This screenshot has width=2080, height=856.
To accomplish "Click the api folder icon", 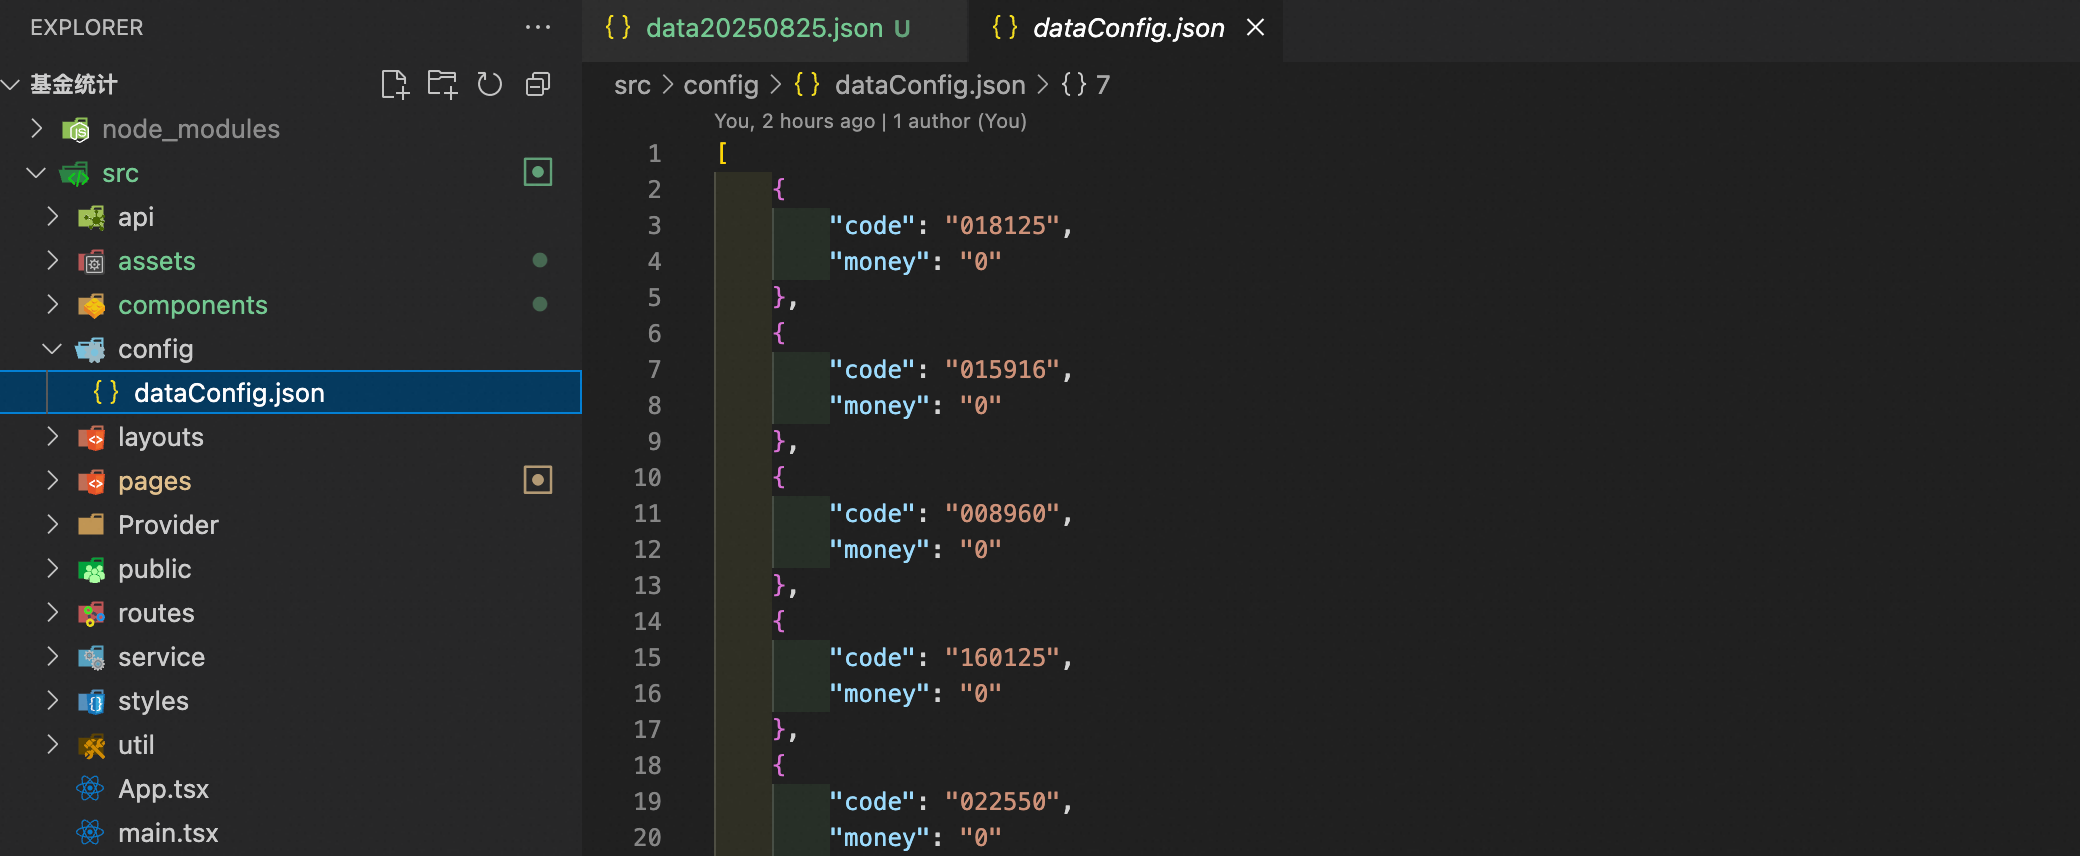I will [x=92, y=218].
